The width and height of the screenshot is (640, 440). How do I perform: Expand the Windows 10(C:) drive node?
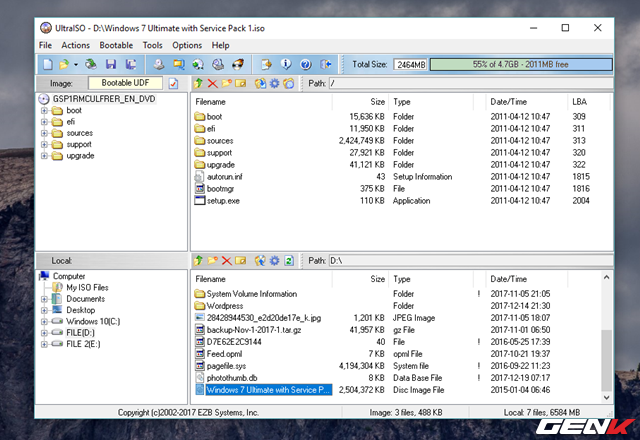(x=44, y=322)
